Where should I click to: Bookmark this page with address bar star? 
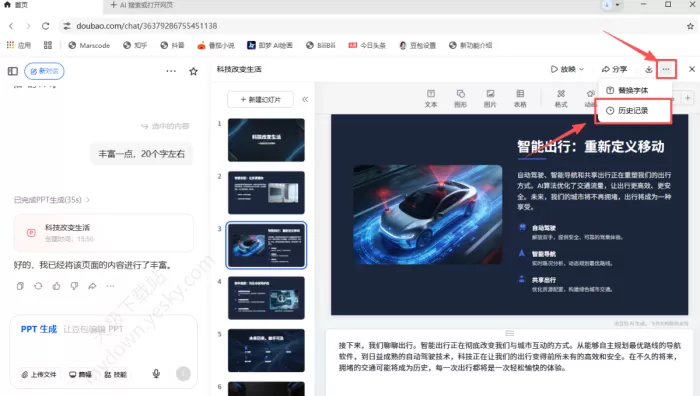[x=690, y=26]
